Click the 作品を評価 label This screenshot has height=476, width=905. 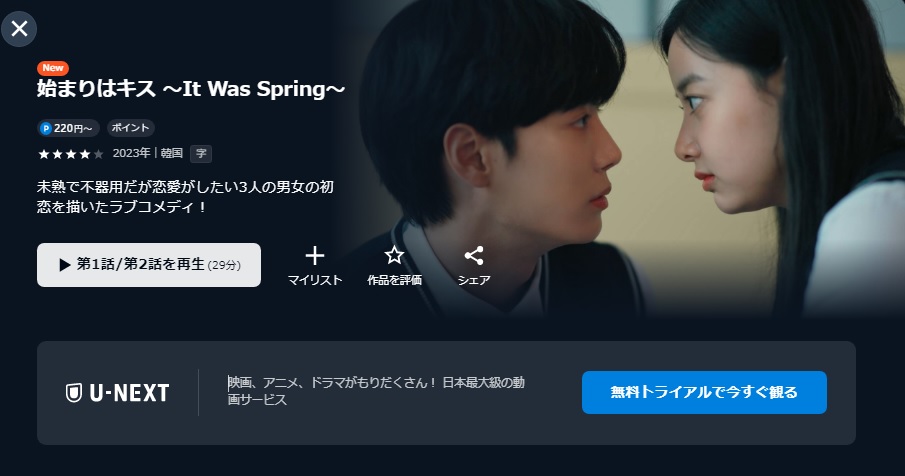(395, 280)
